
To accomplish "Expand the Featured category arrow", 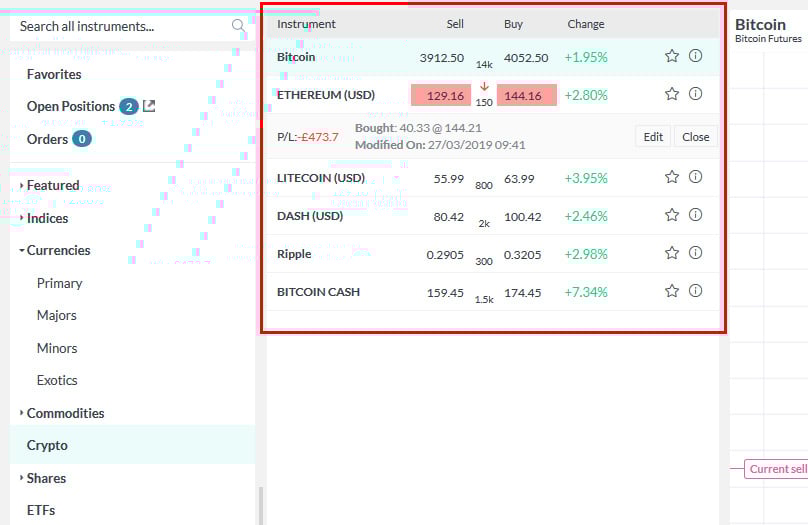I will tap(21, 185).
